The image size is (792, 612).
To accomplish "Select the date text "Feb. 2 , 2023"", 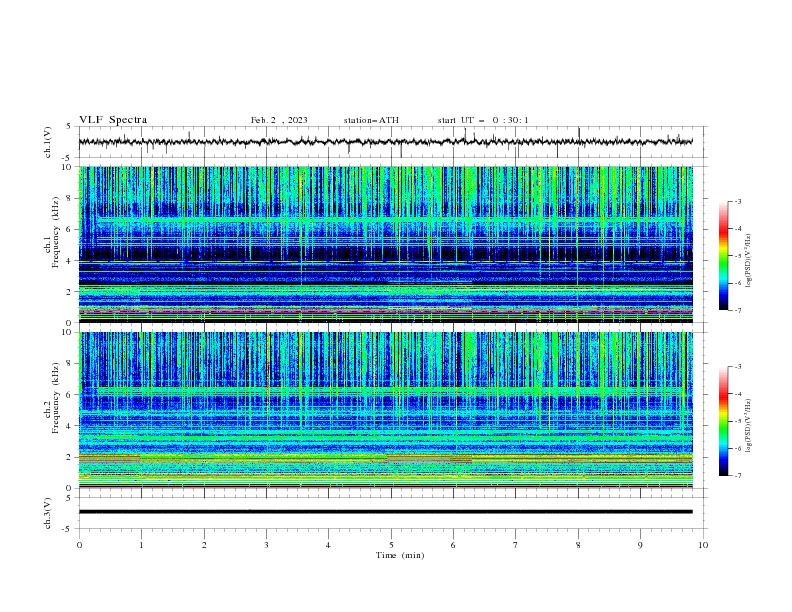I will tap(279, 120).
